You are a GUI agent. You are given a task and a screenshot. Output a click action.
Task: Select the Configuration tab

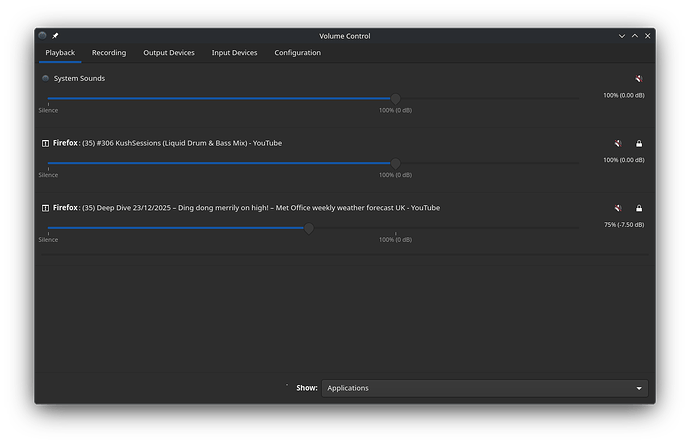point(297,53)
